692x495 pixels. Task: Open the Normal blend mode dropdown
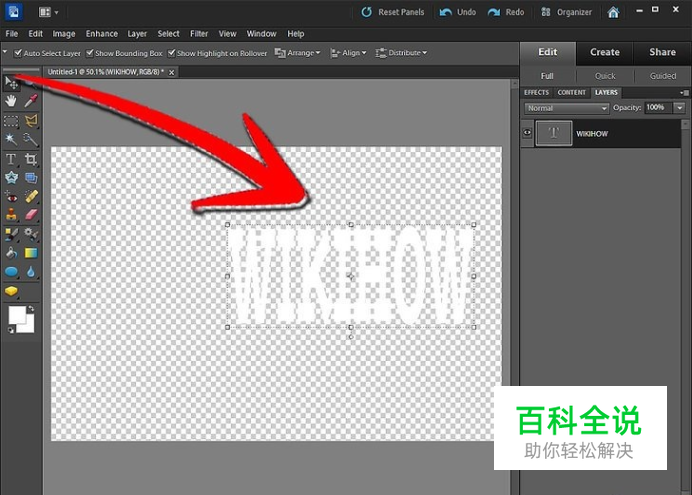pyautogui.click(x=567, y=108)
